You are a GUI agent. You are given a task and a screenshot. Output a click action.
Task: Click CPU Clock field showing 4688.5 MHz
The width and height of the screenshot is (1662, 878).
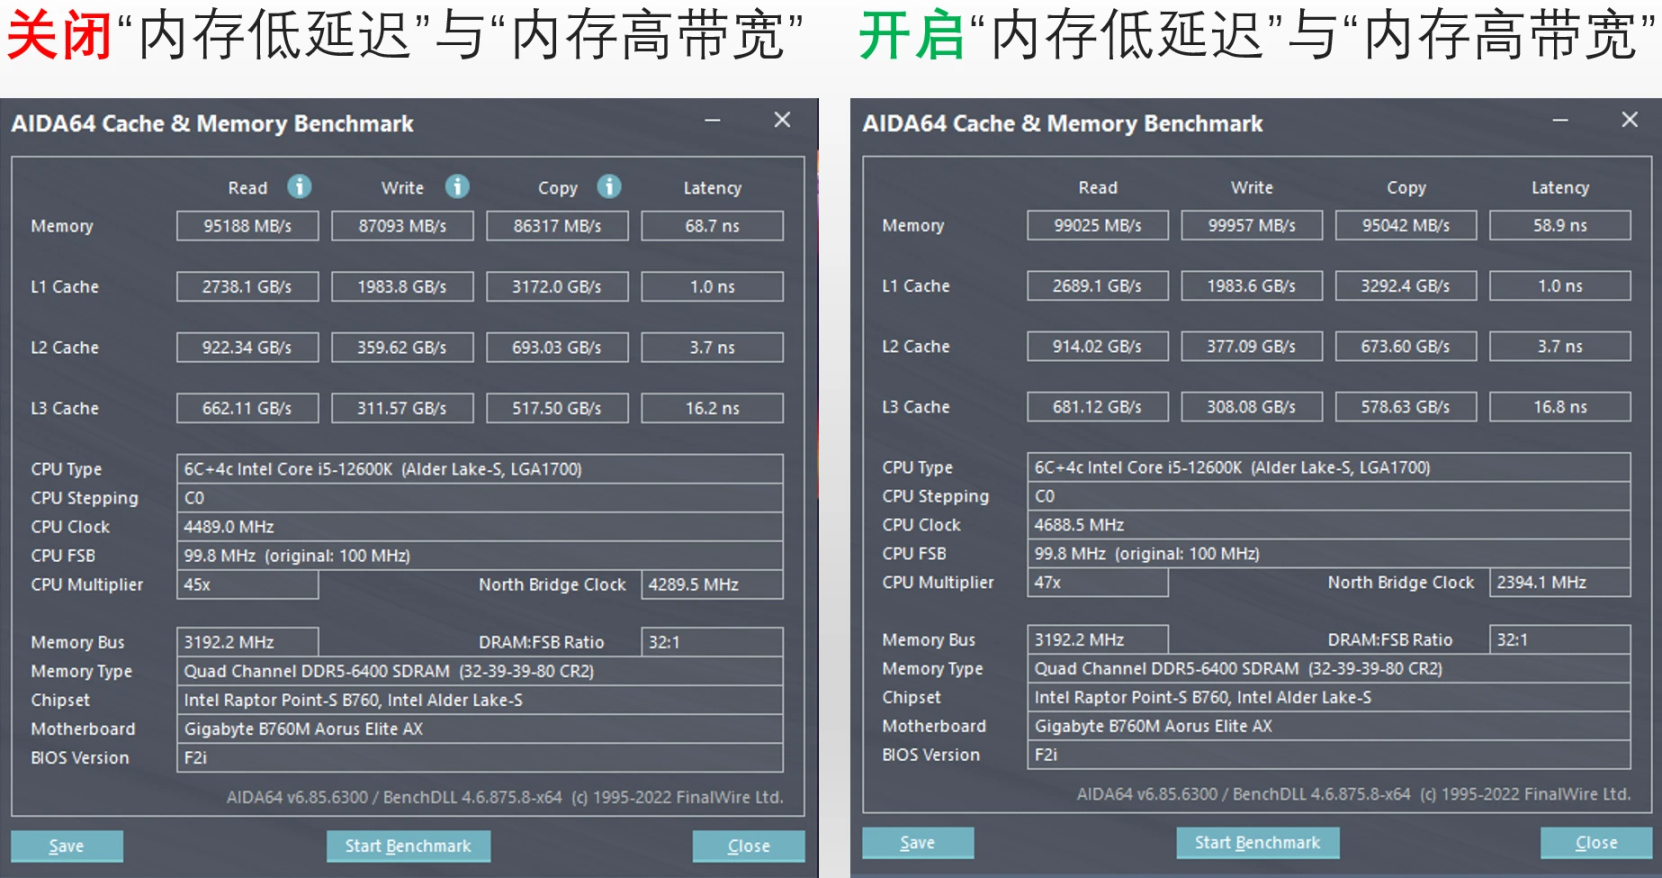pyautogui.click(x=1329, y=525)
